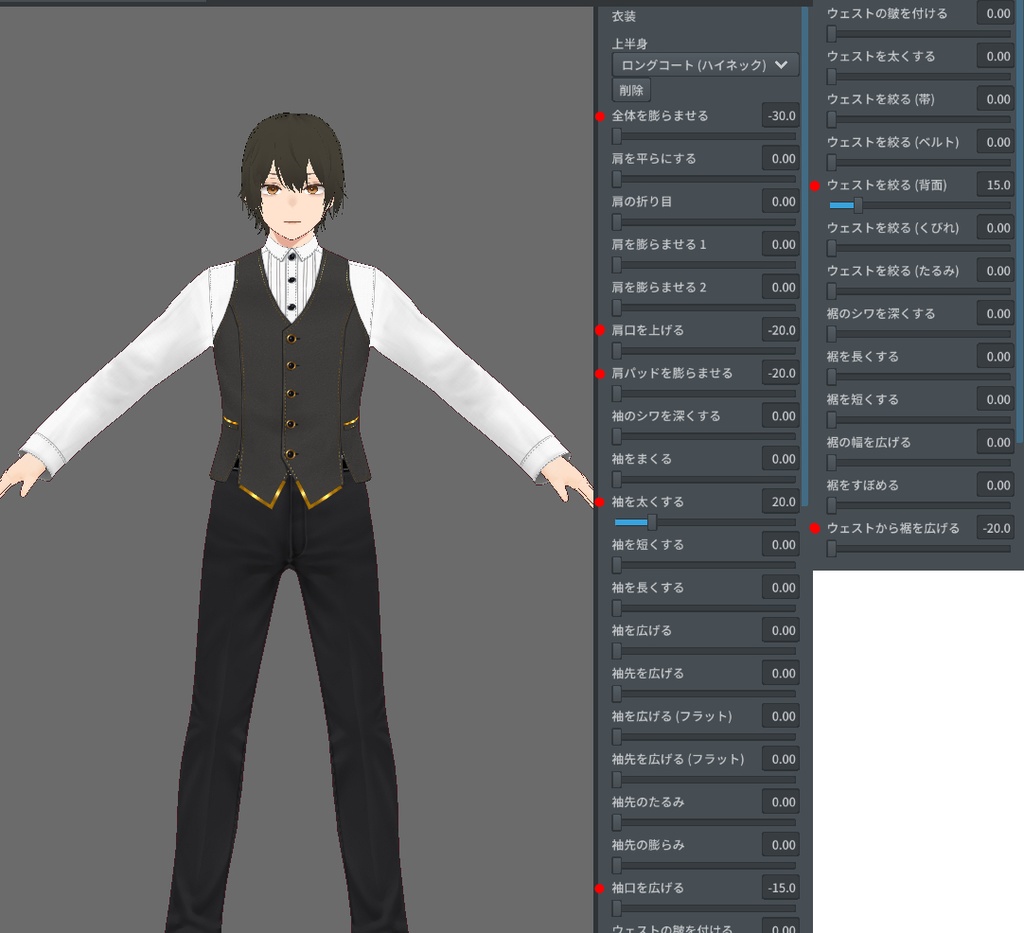Click the 裾を短くする slider
Viewport: 1024px width, 933px height.
(919, 420)
